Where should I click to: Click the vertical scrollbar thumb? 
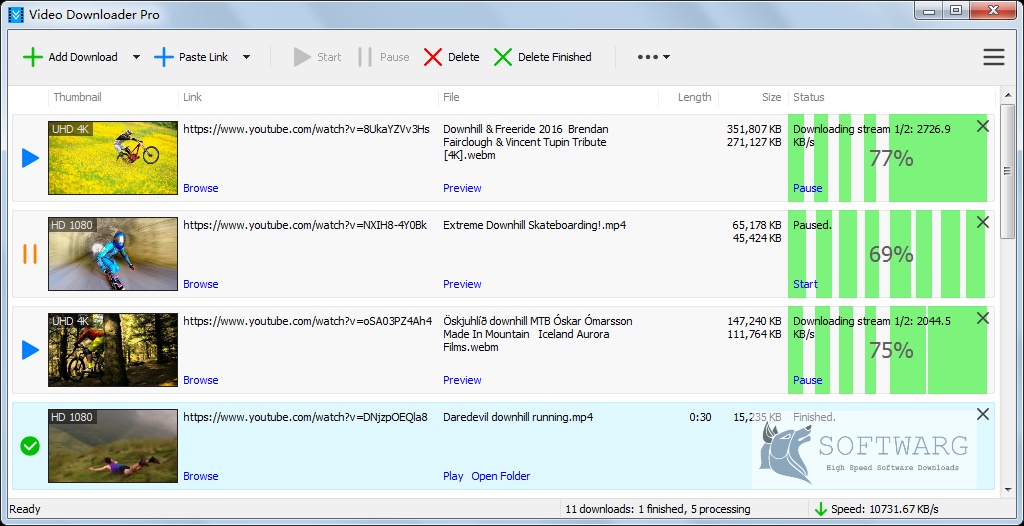click(x=1008, y=171)
